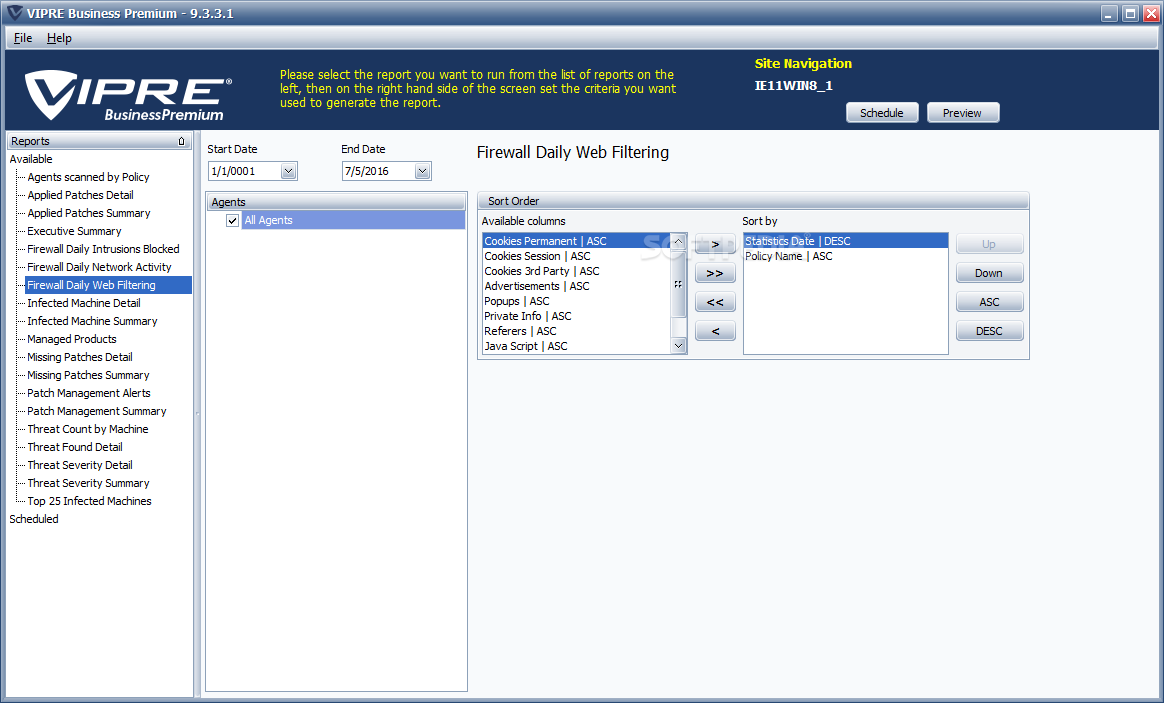This screenshot has width=1164, height=703.
Task: Select Agents scanned by Policy report
Action: point(88,177)
